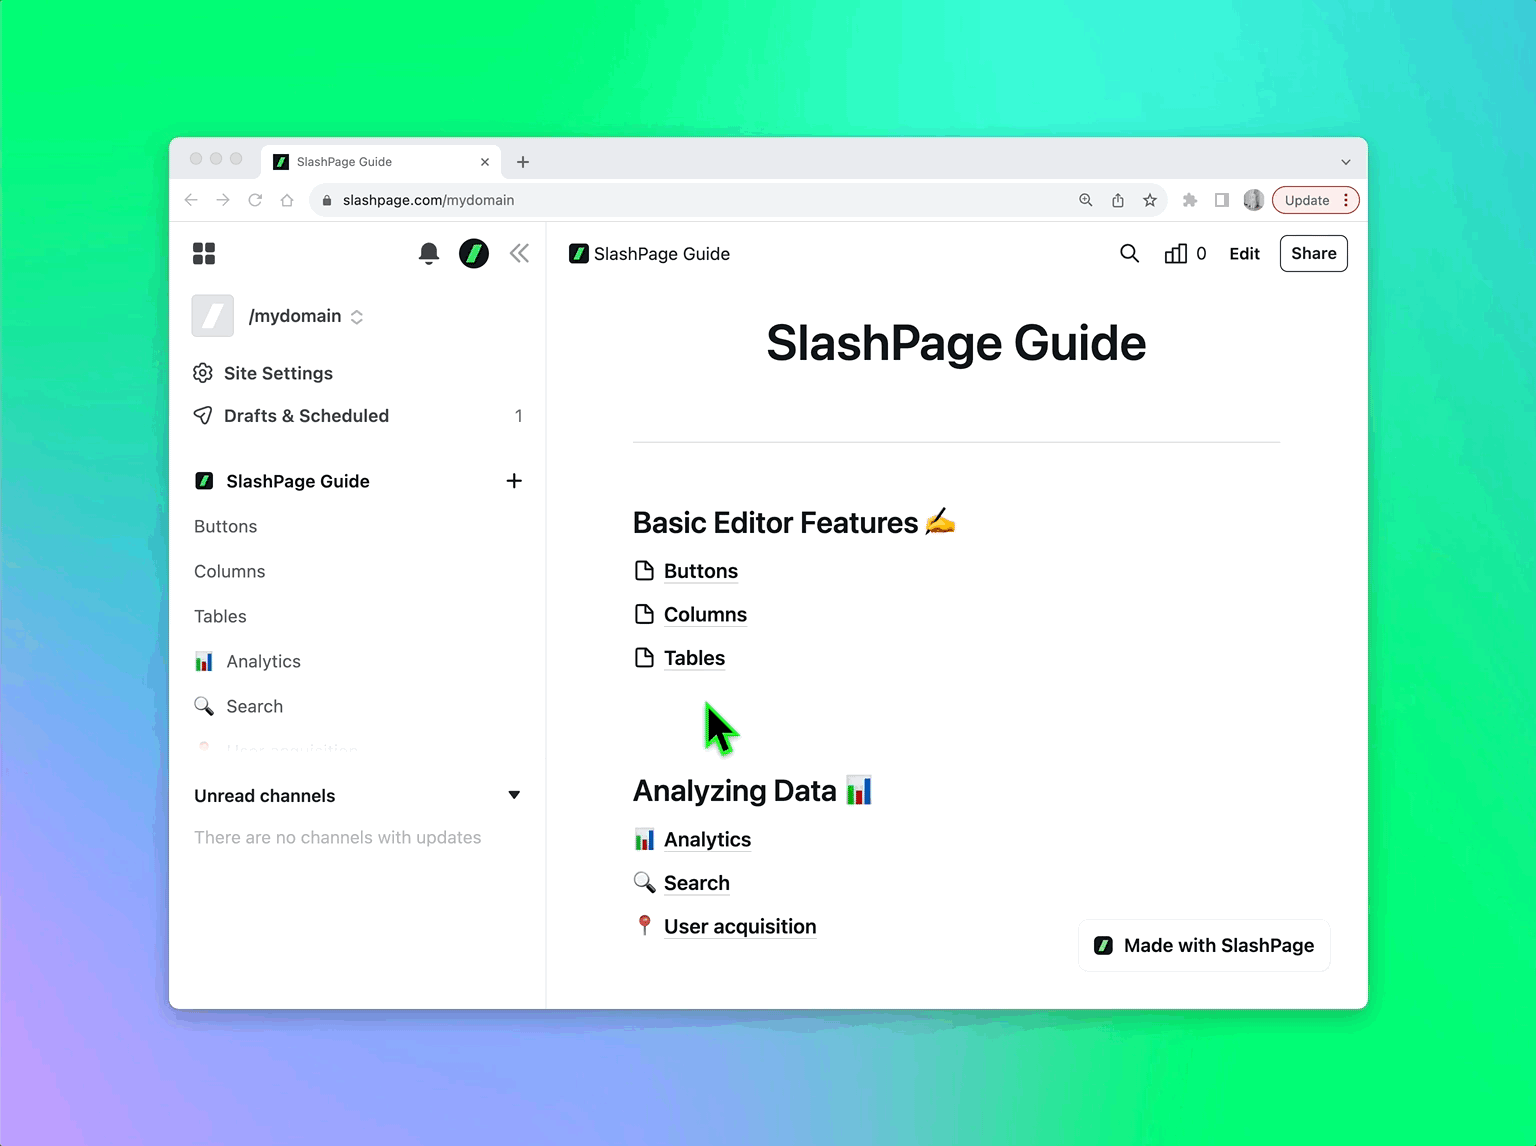Open Columns channel in sidebar
Screen dimensions: 1536x1146
pos(230,572)
